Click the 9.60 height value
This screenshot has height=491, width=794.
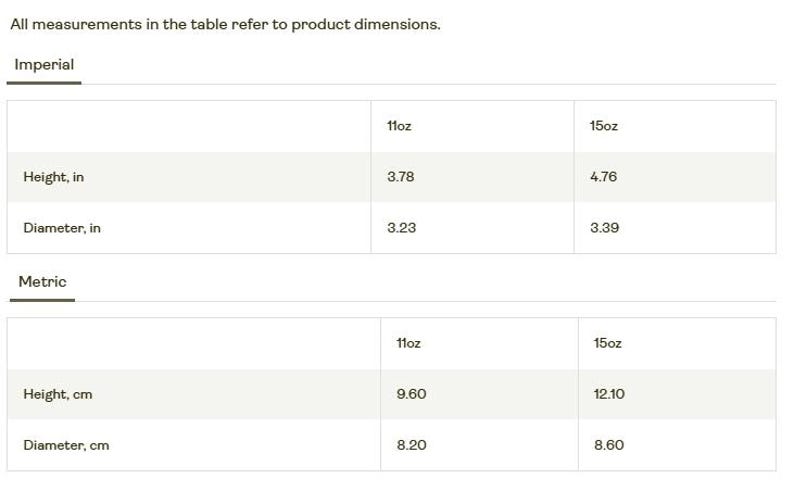pyautogui.click(x=412, y=394)
